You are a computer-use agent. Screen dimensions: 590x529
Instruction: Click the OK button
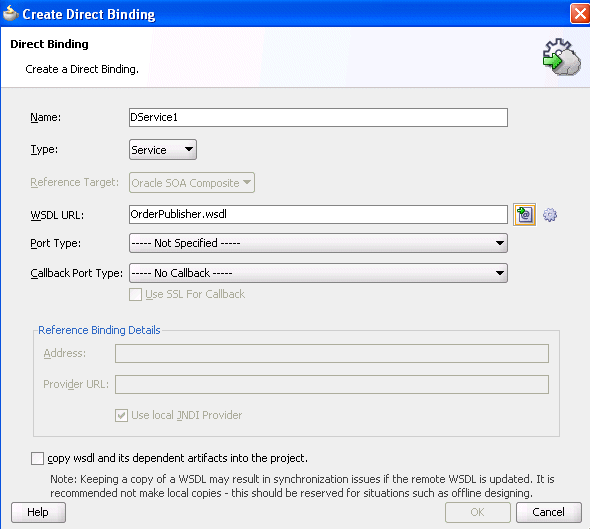tap(477, 512)
